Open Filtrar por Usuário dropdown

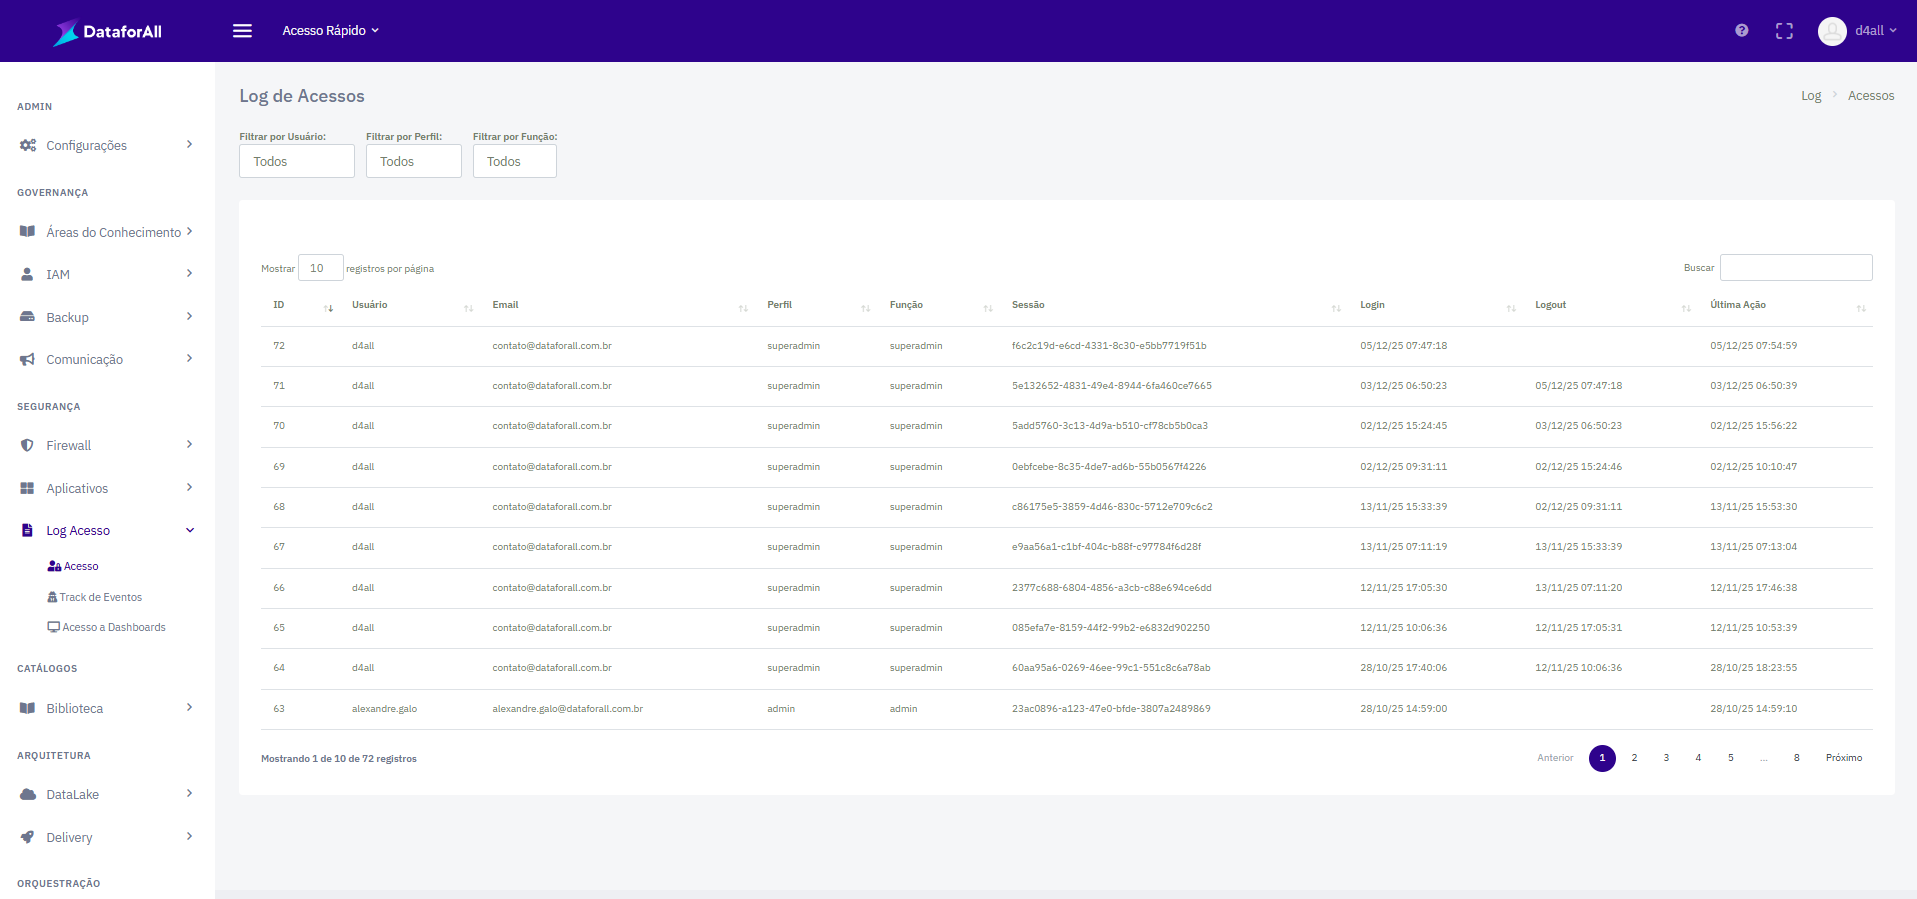pyautogui.click(x=296, y=161)
